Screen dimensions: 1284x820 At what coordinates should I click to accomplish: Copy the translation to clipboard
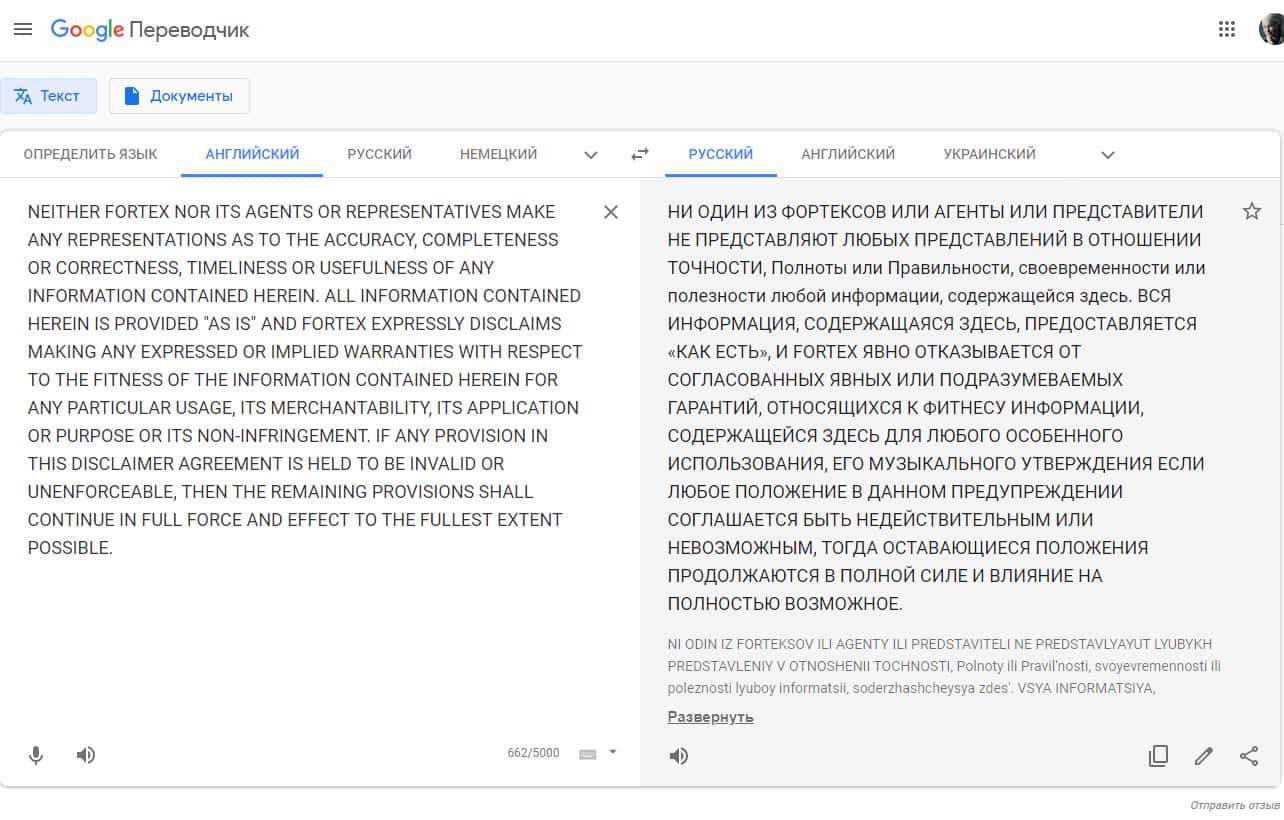point(1158,756)
